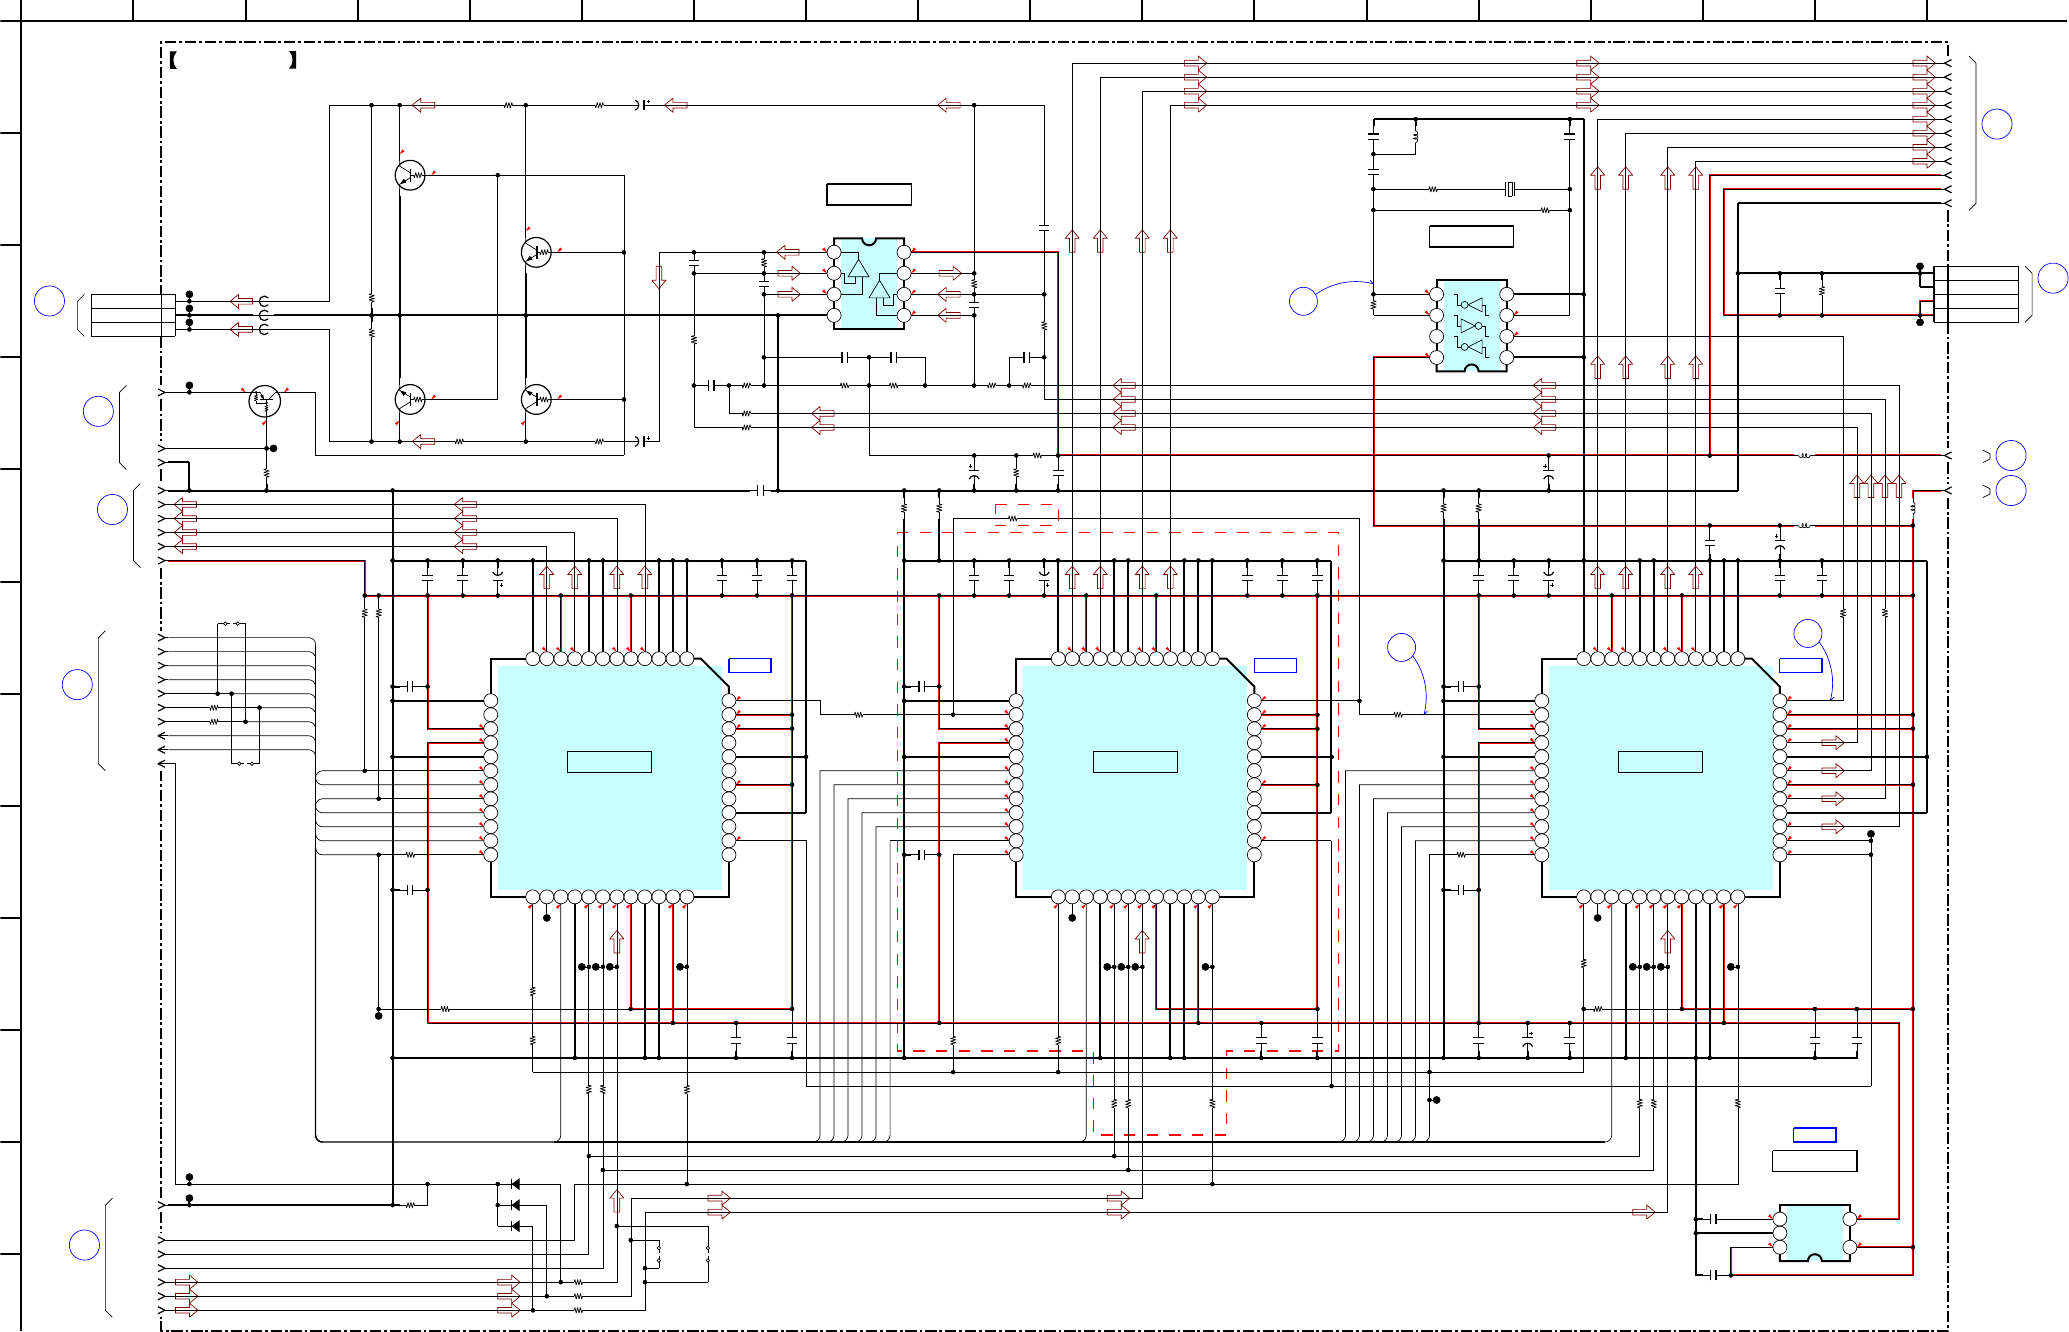The image size is (2069, 1332).
Task: Click the topmost diode in the stack of three diodes
Action: (x=515, y=1184)
